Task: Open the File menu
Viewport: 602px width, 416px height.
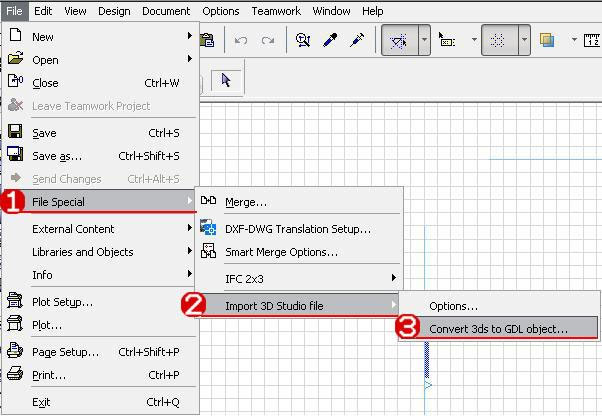Action: click(x=14, y=11)
